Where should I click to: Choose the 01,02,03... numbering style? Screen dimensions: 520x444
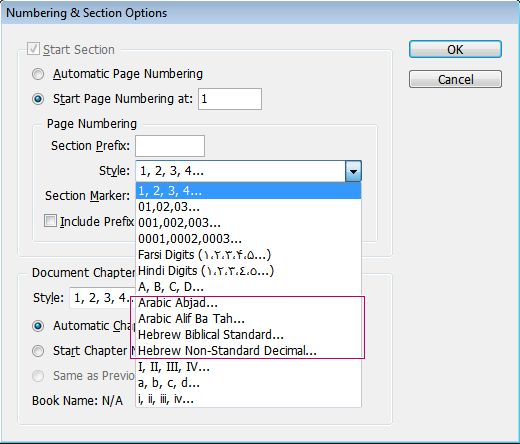tap(248, 207)
